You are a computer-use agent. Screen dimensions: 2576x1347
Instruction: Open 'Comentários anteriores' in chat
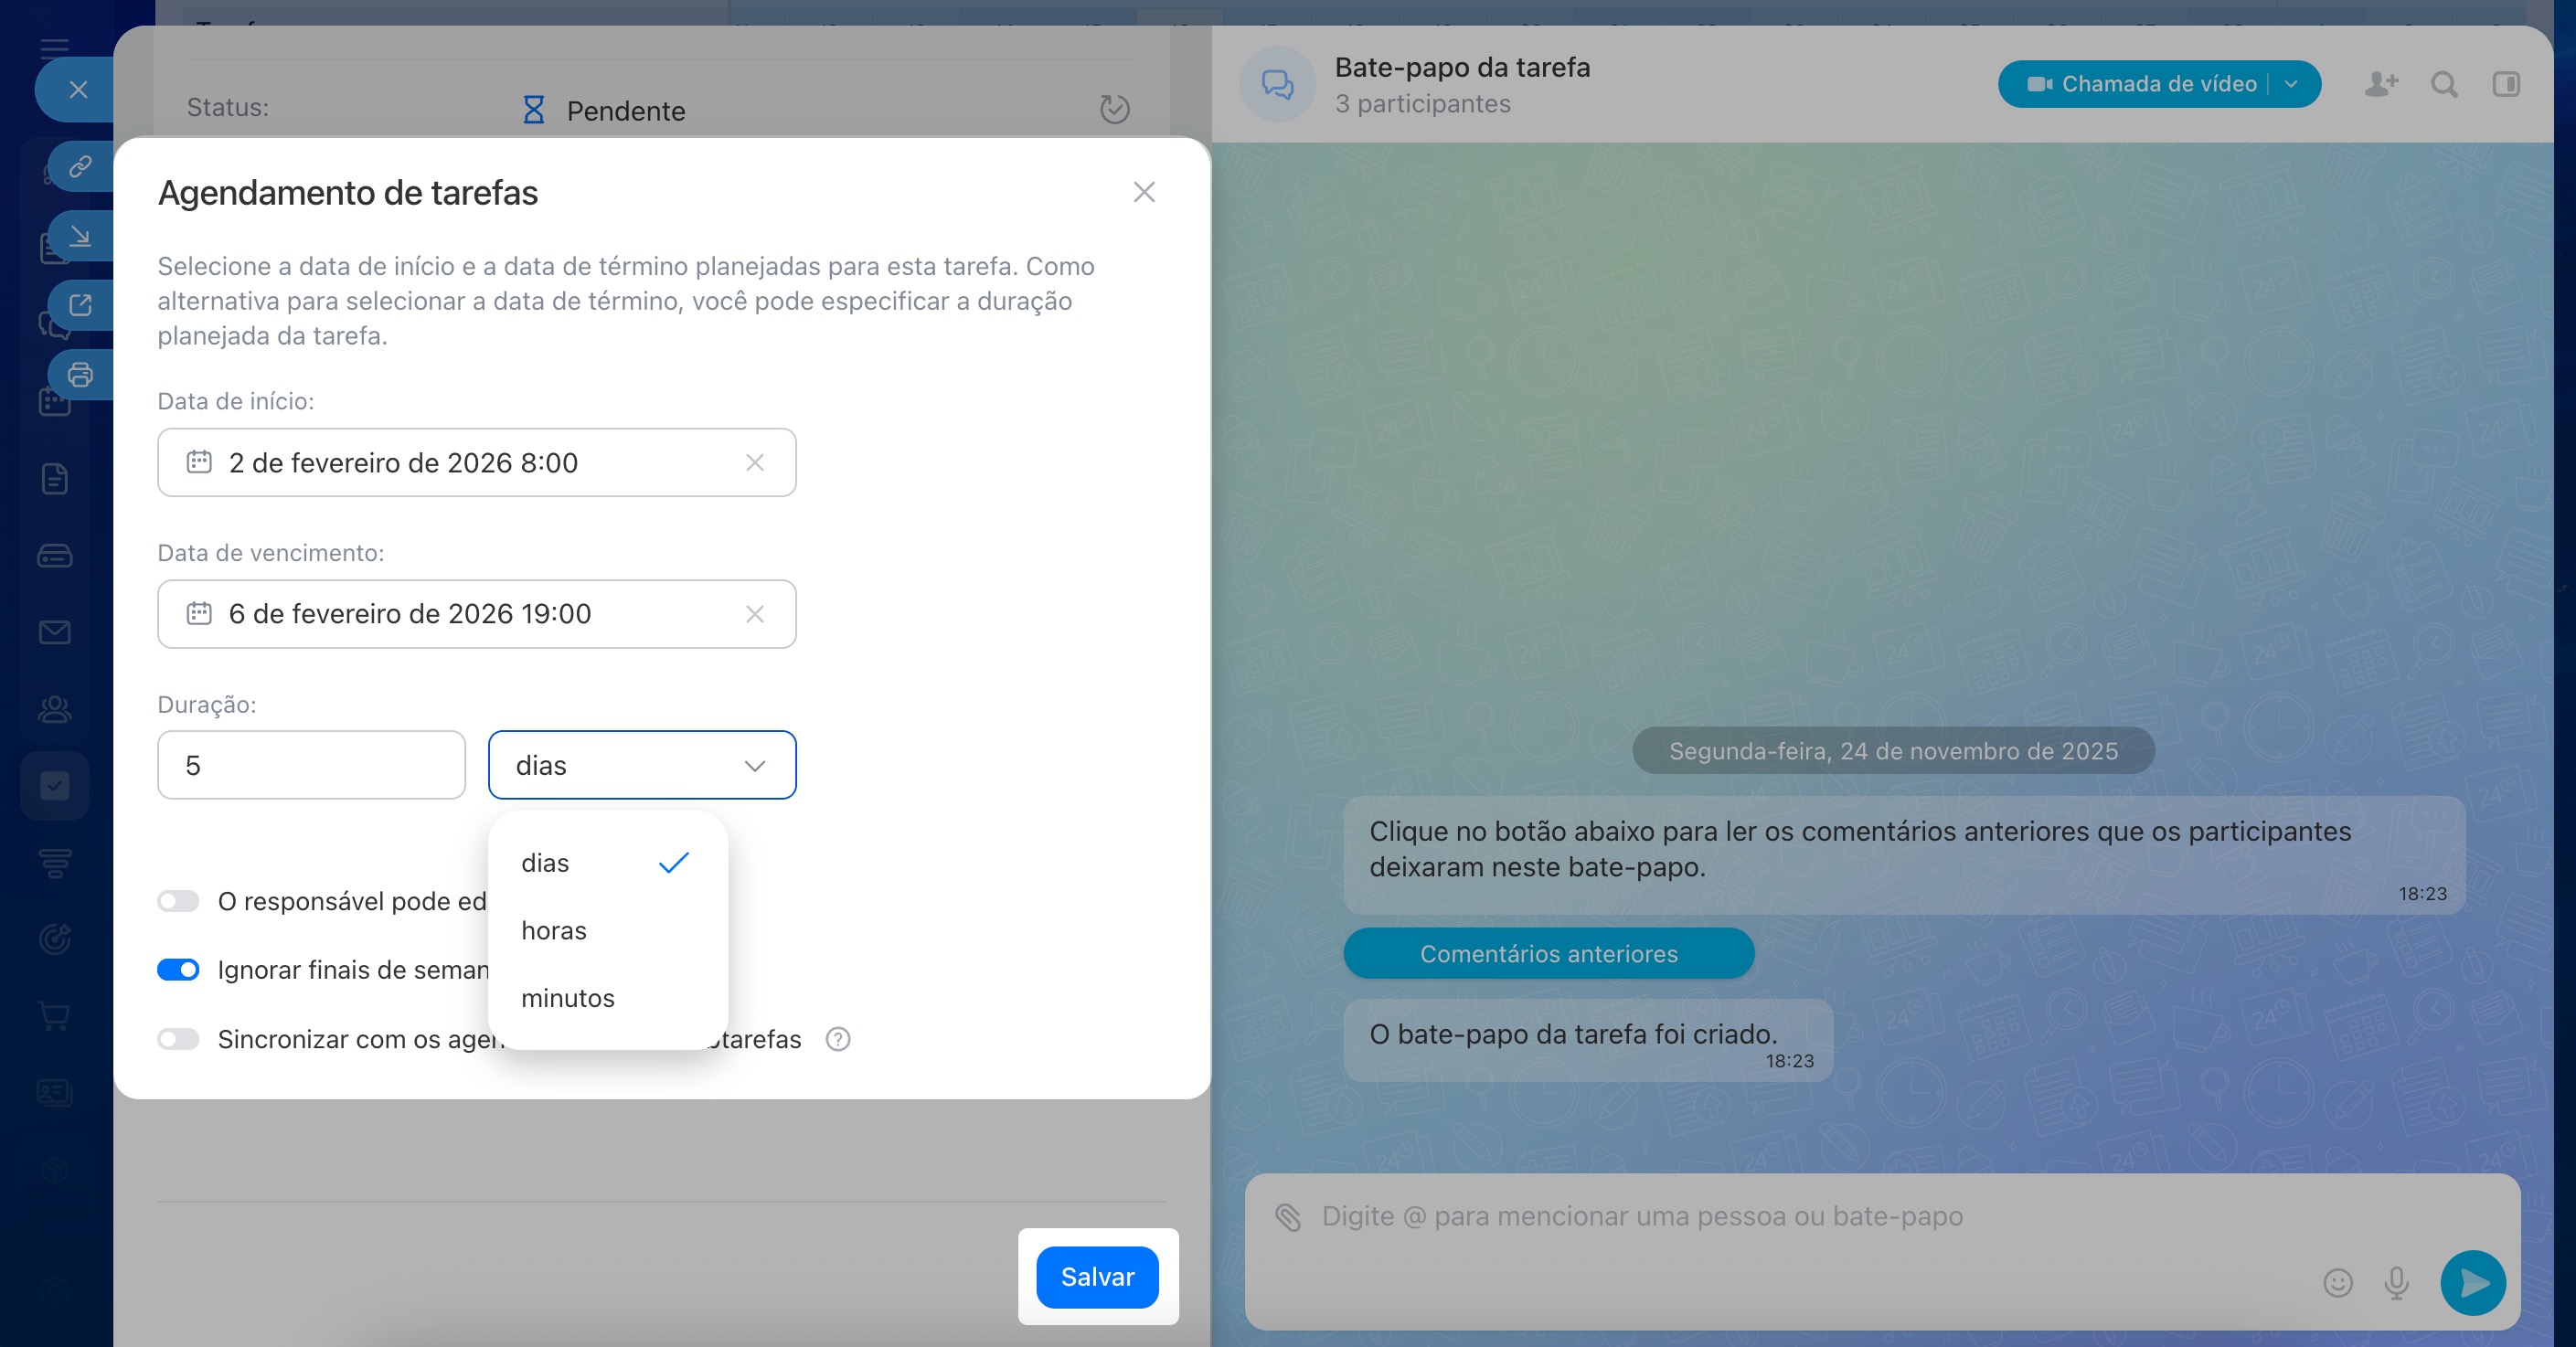click(1548, 953)
